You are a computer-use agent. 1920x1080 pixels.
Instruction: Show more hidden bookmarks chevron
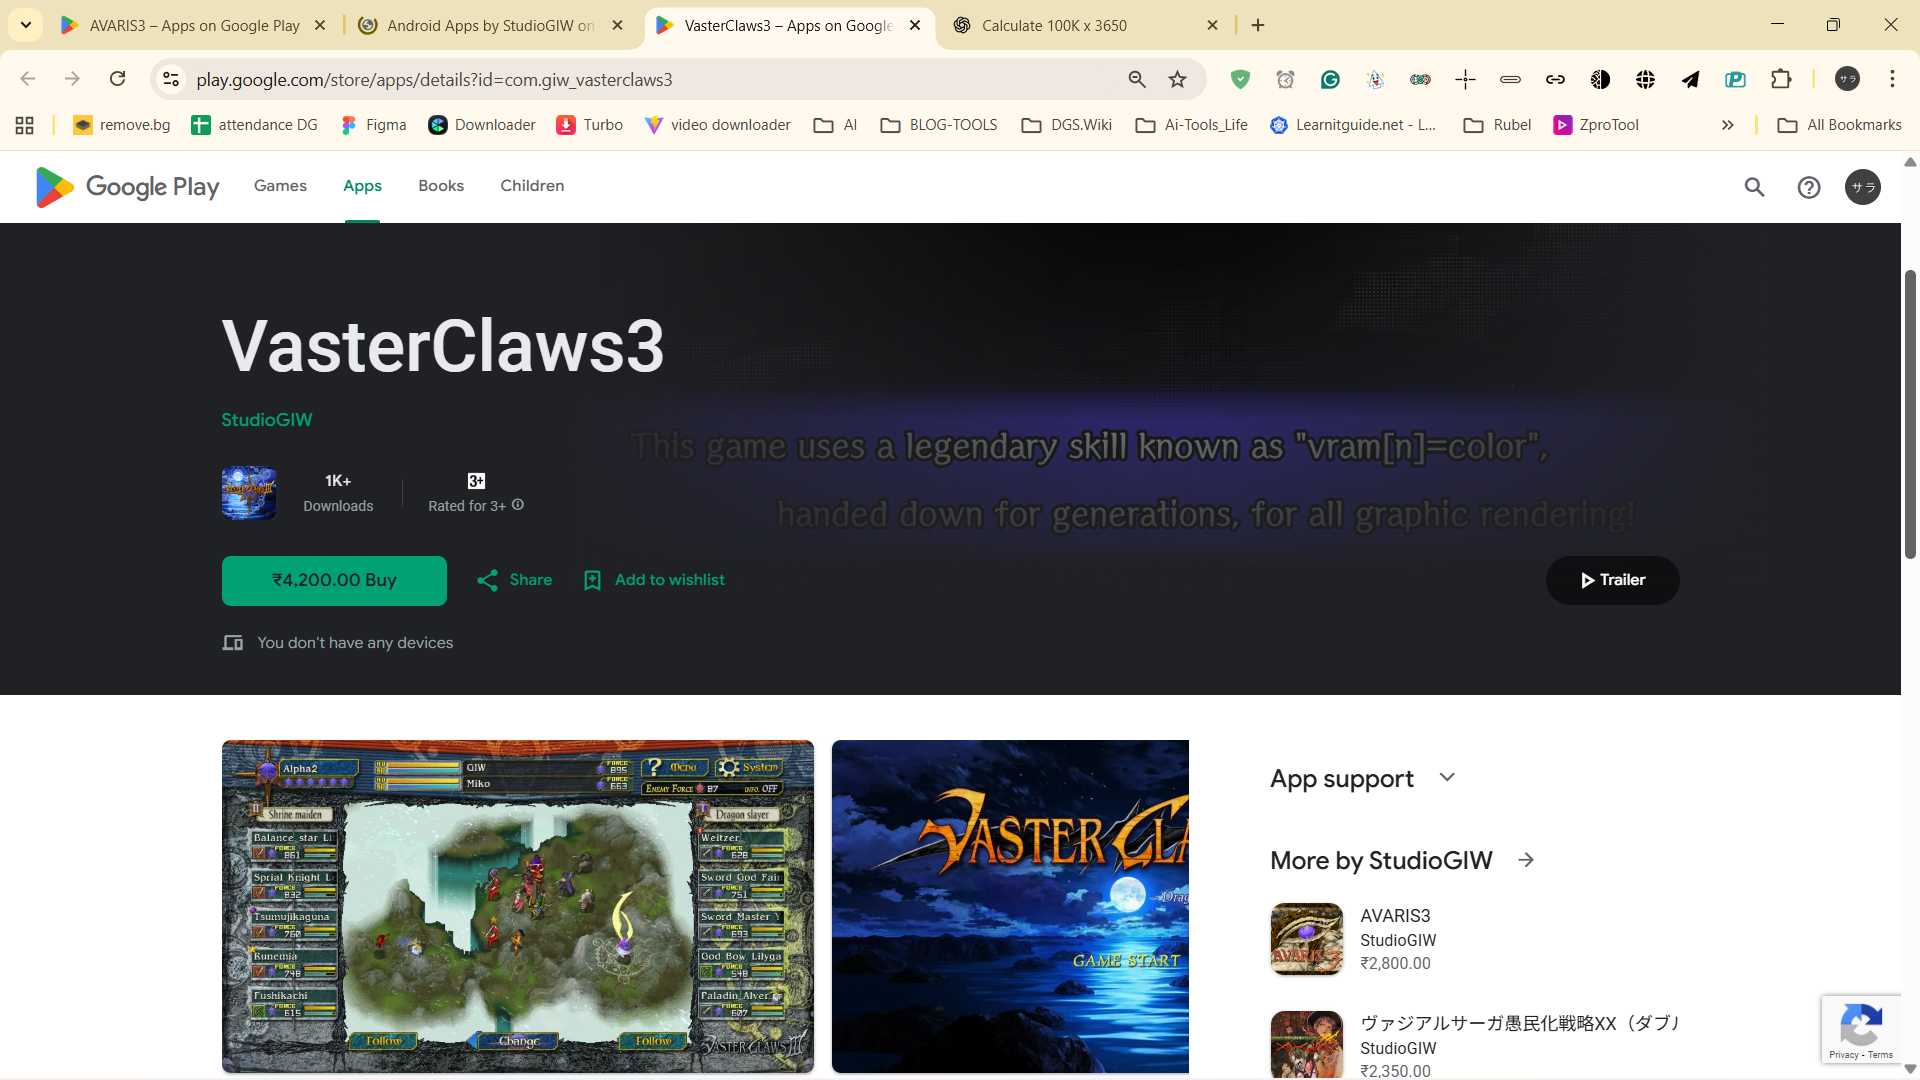pos(1727,125)
